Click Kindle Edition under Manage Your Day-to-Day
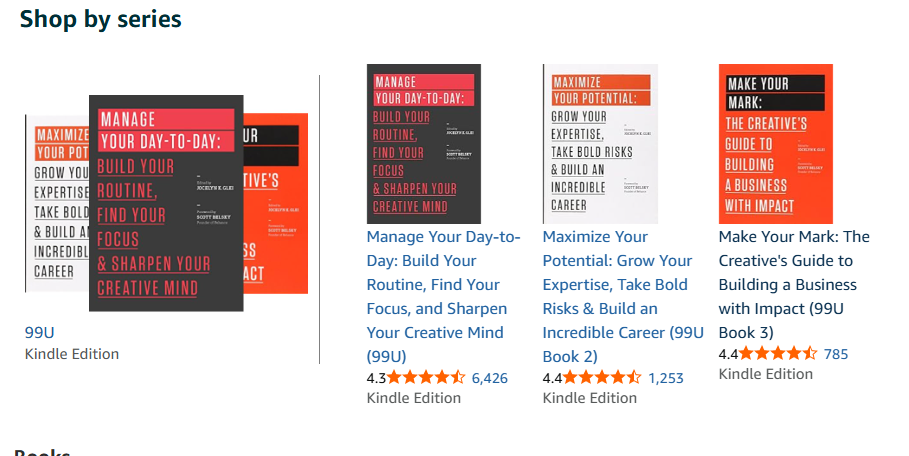Image resolution: width=909 pixels, height=456 pixels. click(x=414, y=398)
